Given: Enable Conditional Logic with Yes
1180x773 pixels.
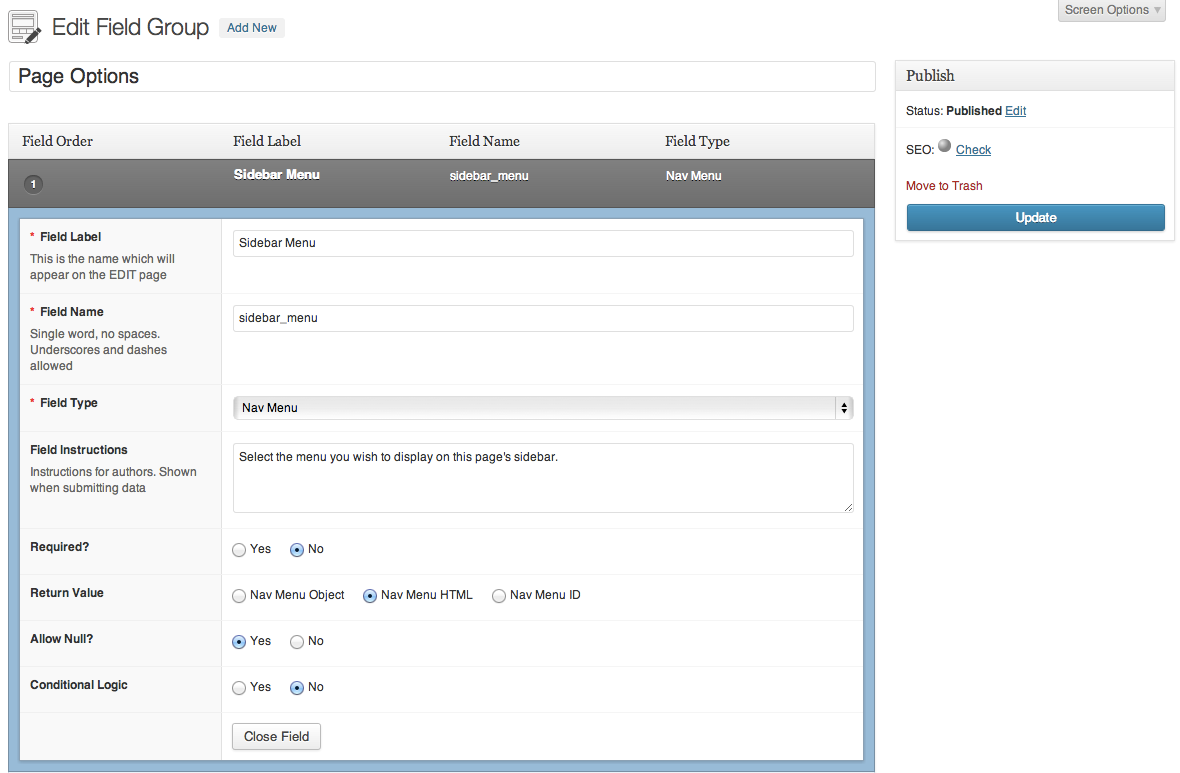Looking at the screenshot, I should [x=239, y=688].
